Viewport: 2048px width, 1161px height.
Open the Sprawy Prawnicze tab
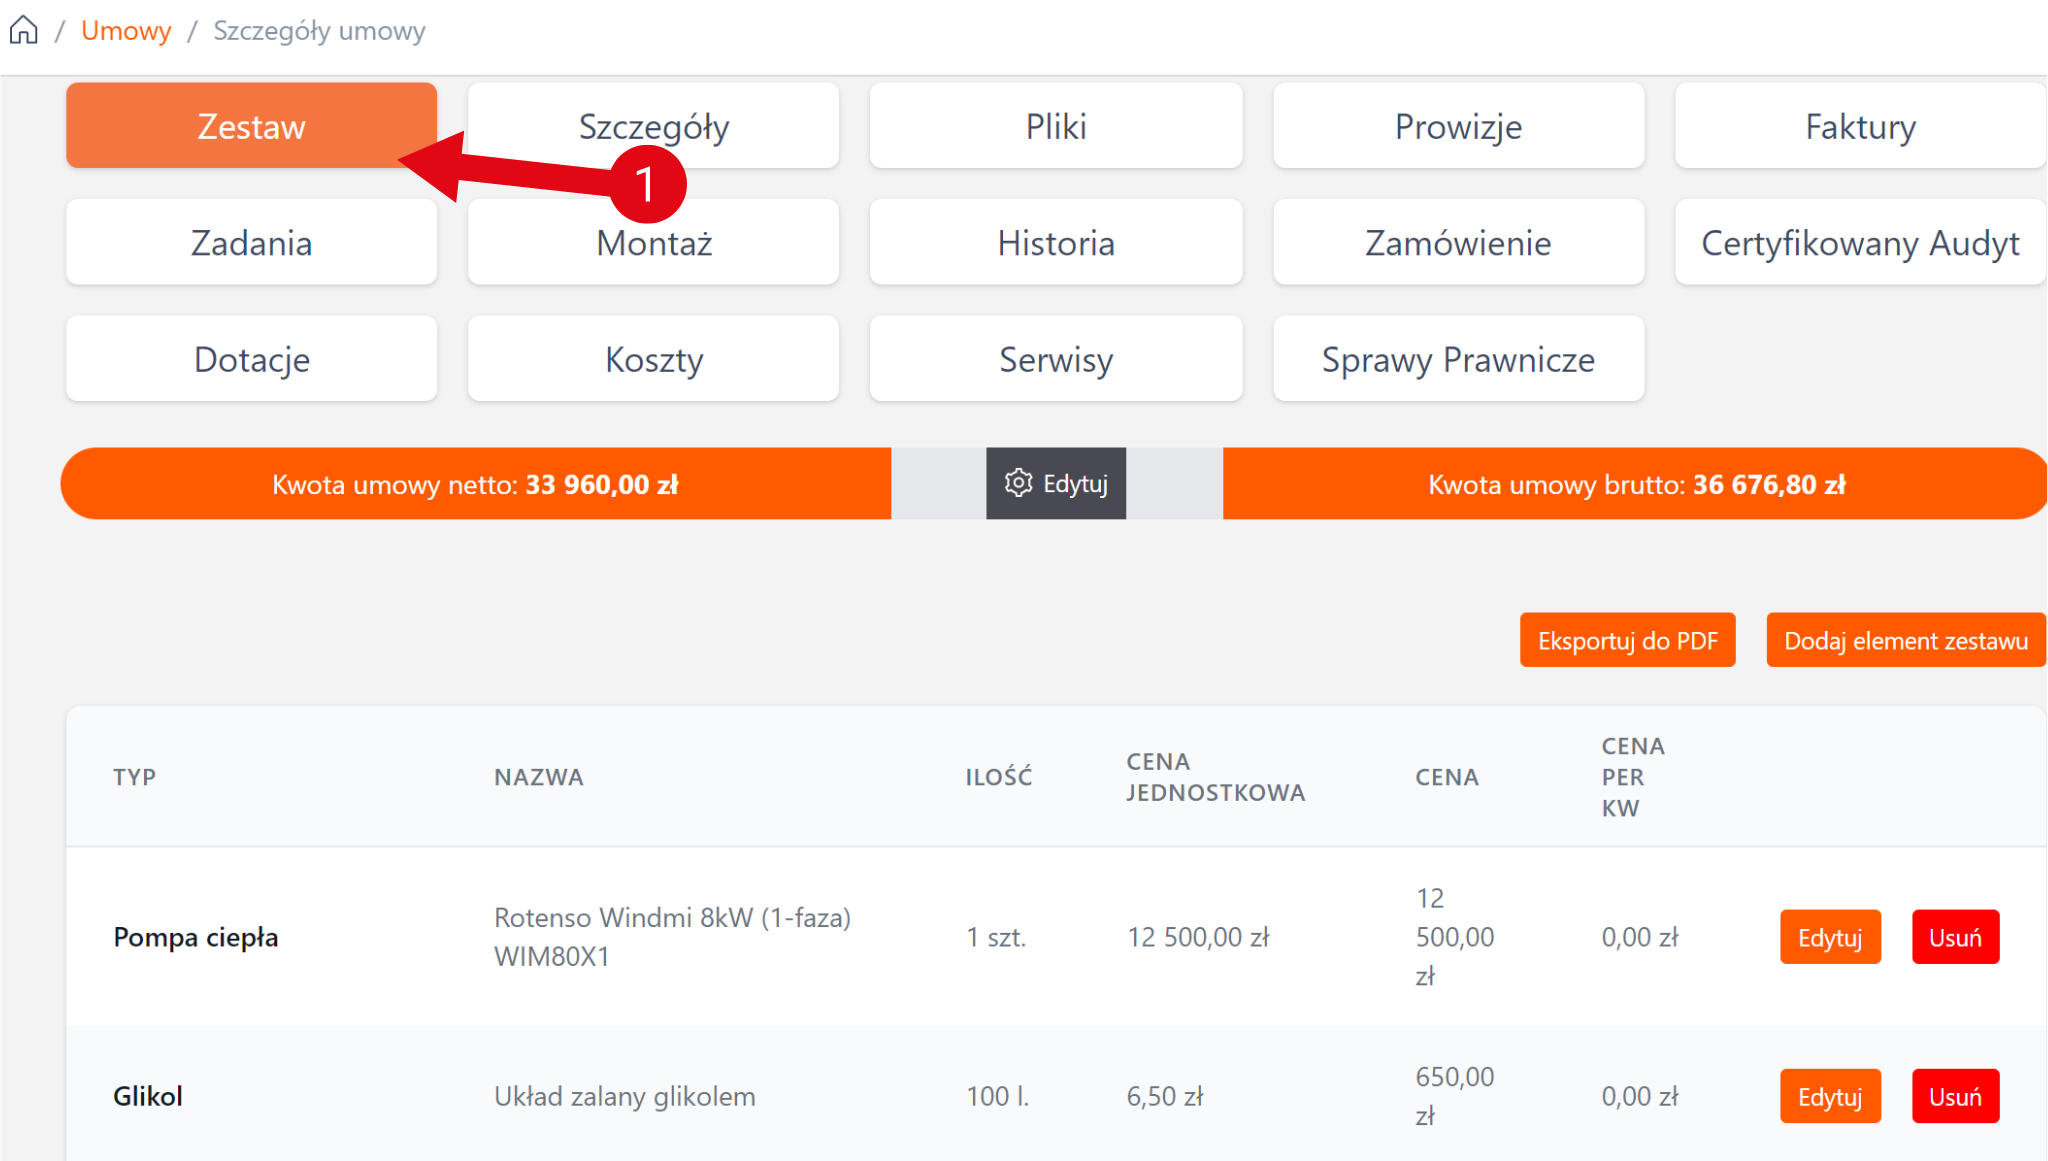1458,359
